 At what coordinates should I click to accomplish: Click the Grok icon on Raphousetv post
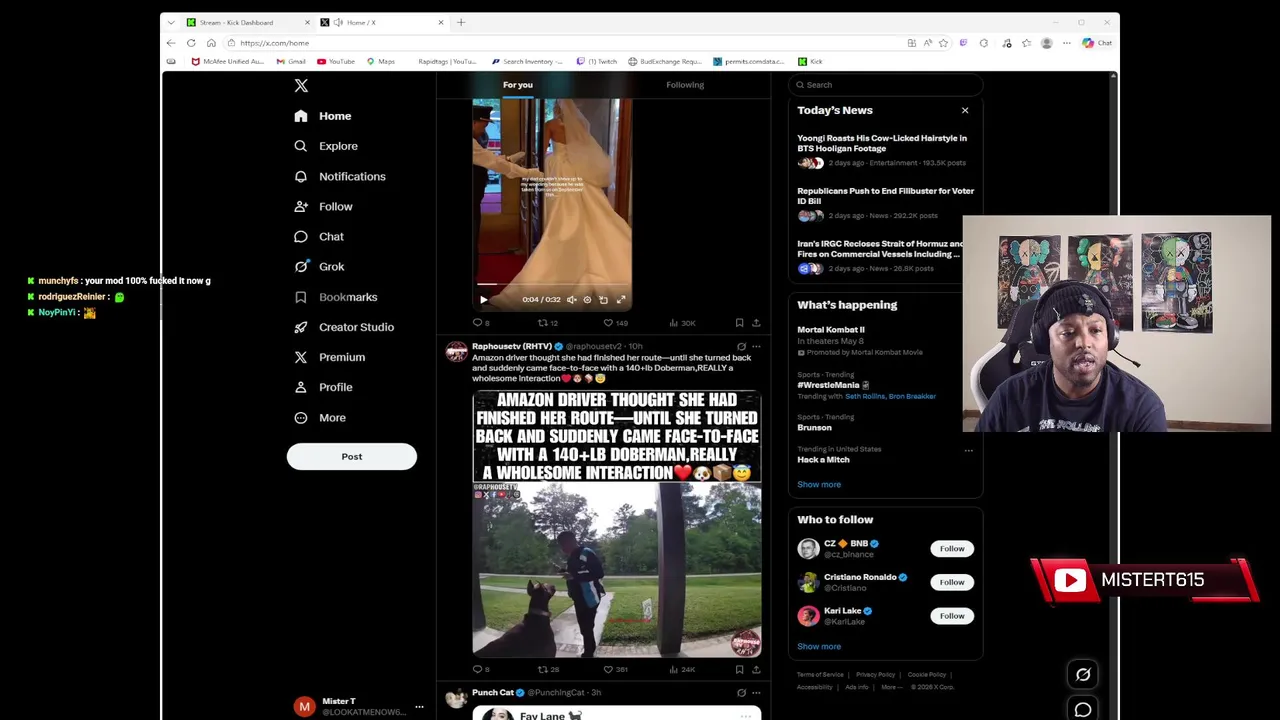point(741,346)
